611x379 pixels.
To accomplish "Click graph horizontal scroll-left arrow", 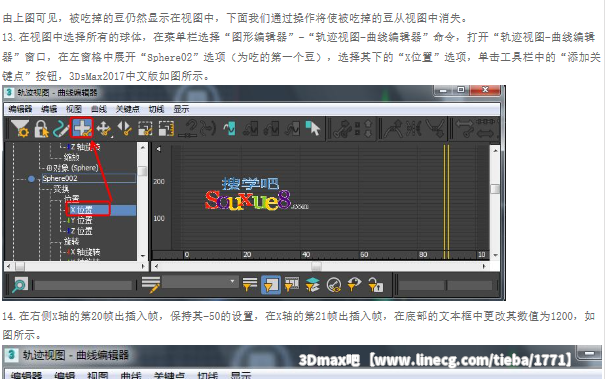I will tap(156, 266).
